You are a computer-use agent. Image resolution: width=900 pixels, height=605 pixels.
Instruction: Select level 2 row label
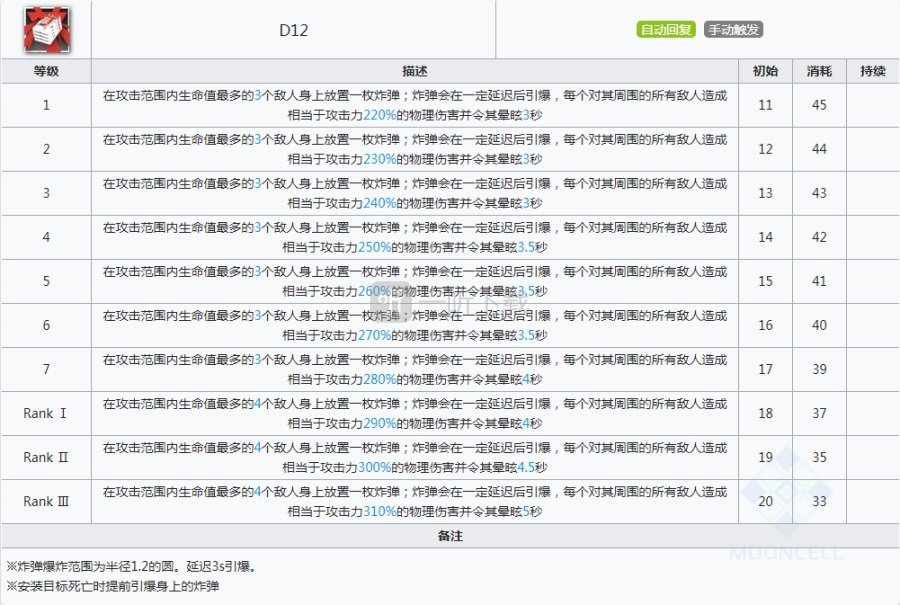(x=46, y=149)
